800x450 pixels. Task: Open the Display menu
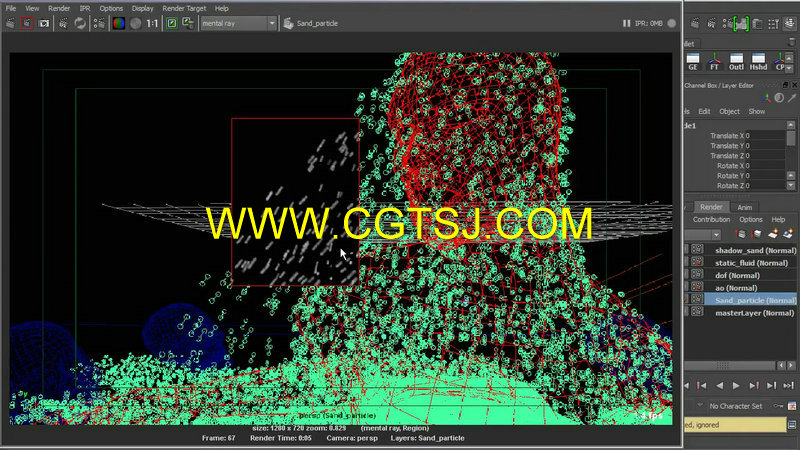pyautogui.click(x=142, y=8)
